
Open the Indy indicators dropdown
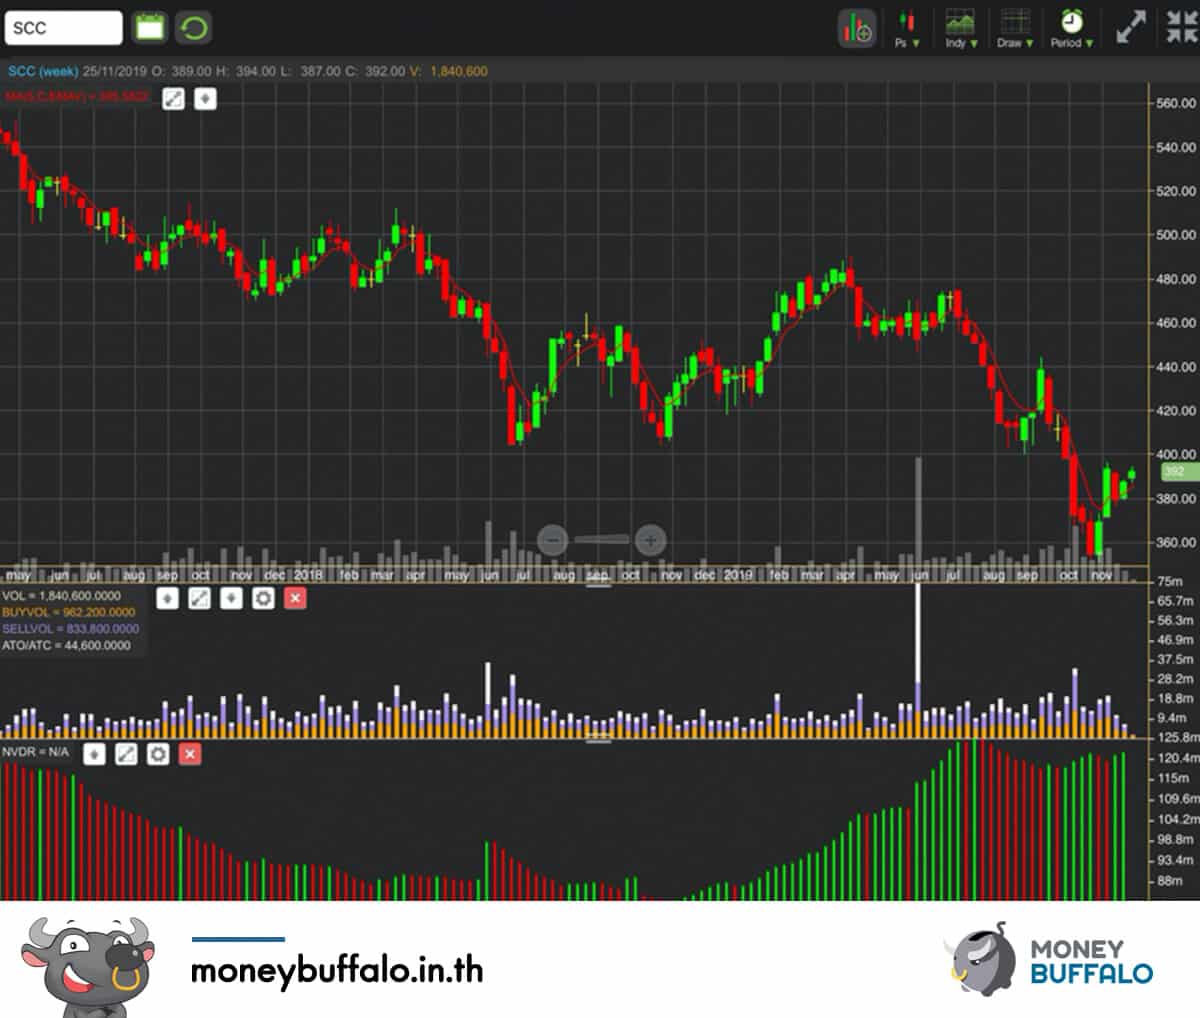tap(961, 28)
